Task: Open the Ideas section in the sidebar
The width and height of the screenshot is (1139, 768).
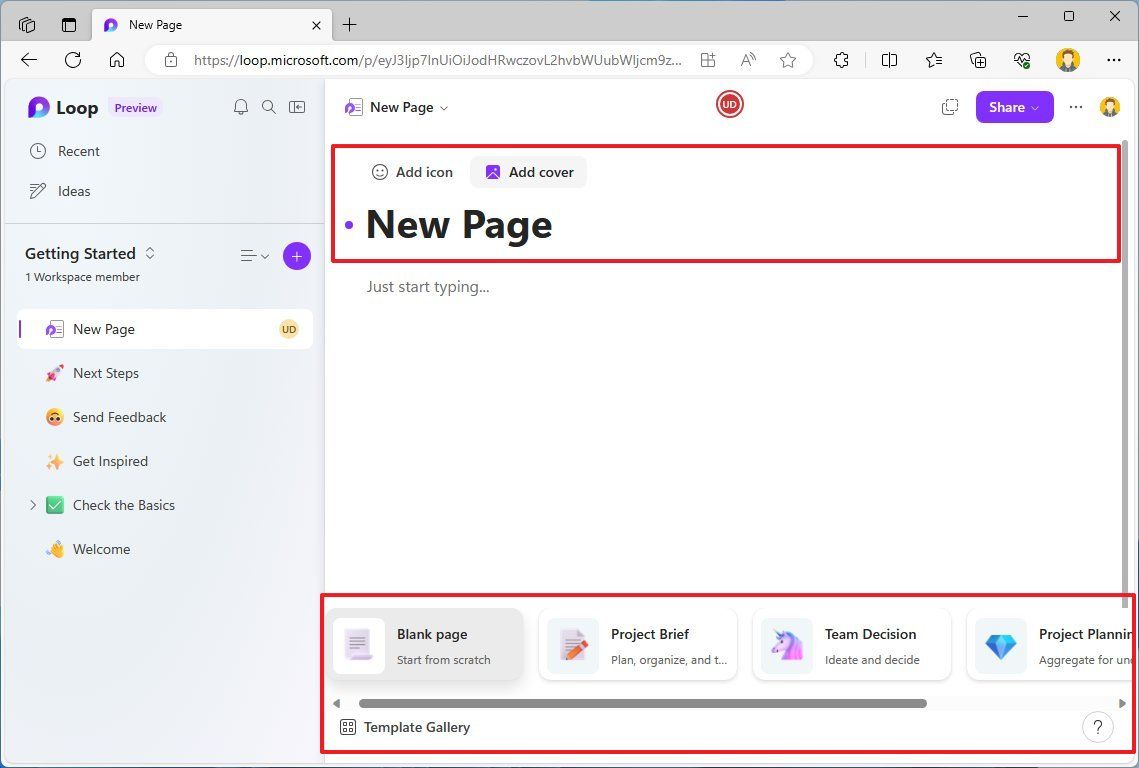Action: (x=71, y=191)
